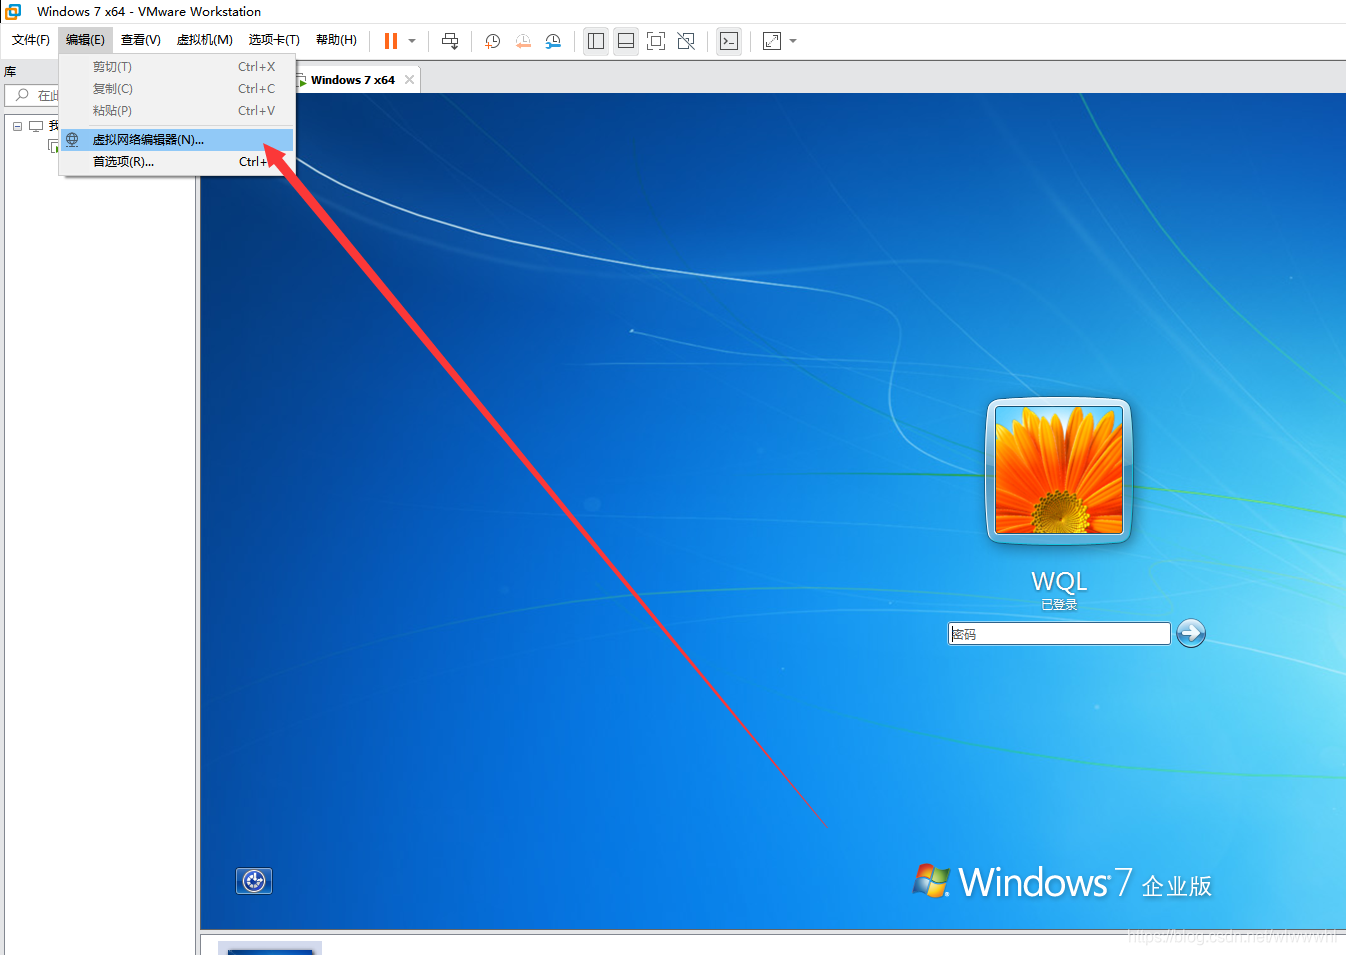Image resolution: width=1346 pixels, height=955 pixels.
Task: Close the Windows 7 x64 tab
Action: [409, 80]
